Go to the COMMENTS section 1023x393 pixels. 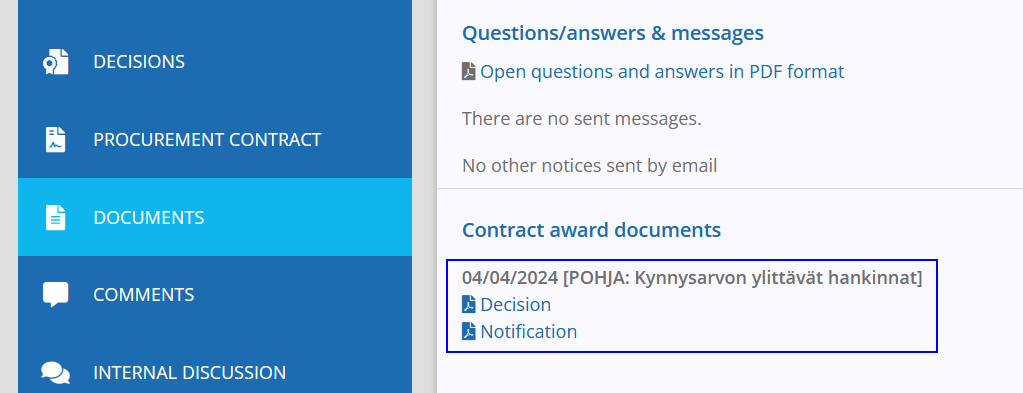(215, 294)
